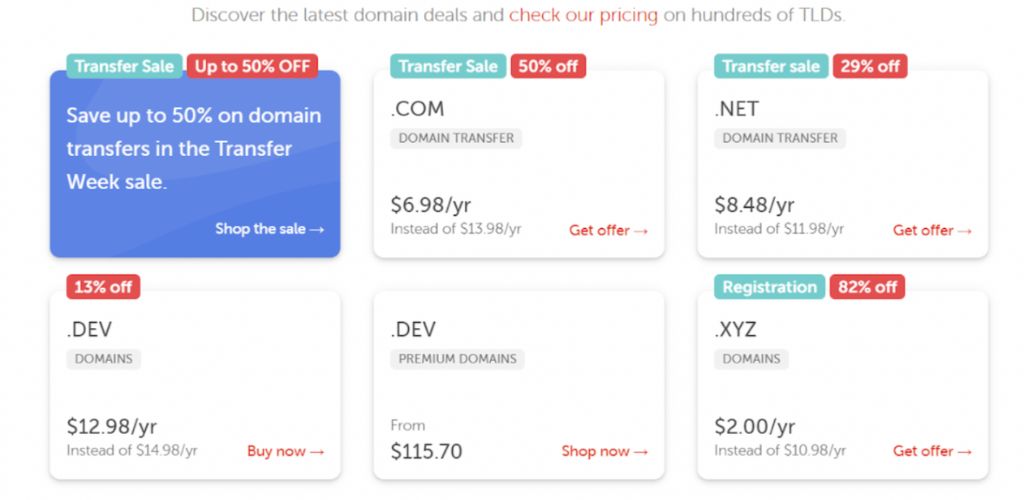
Task: Click the 'DOMAIN TRANSFER' tag under .COM
Action: click(x=456, y=138)
